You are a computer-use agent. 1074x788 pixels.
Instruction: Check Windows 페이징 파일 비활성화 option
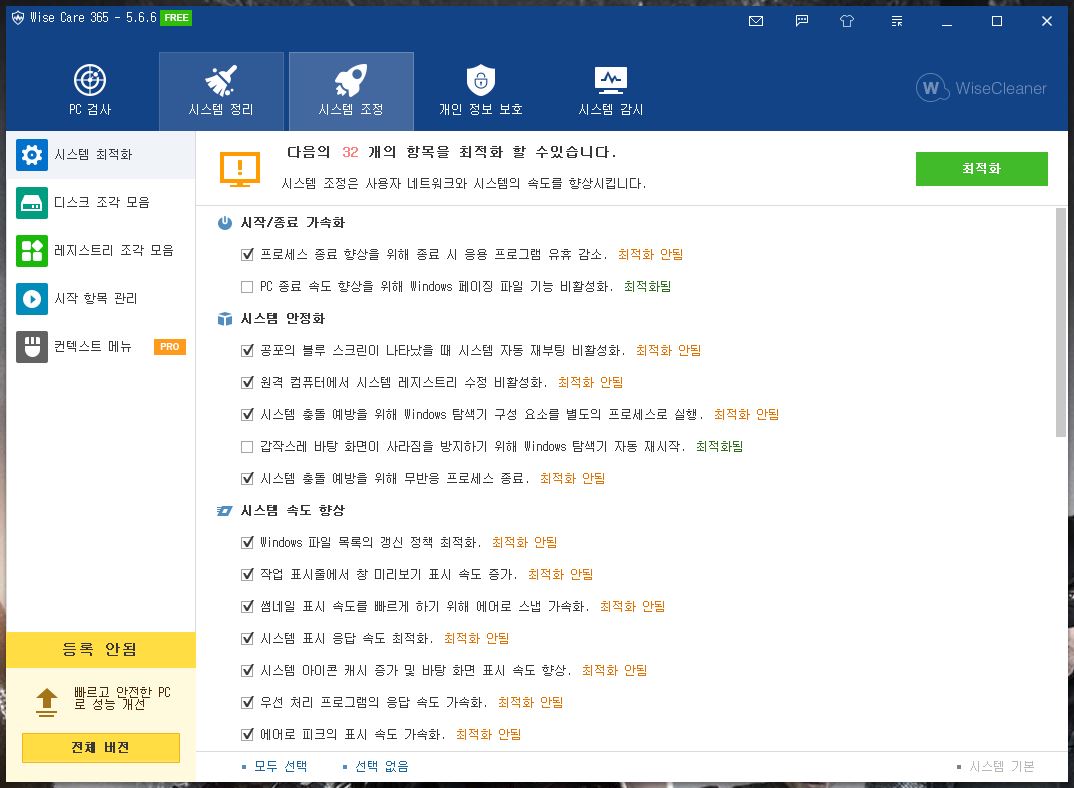247,287
